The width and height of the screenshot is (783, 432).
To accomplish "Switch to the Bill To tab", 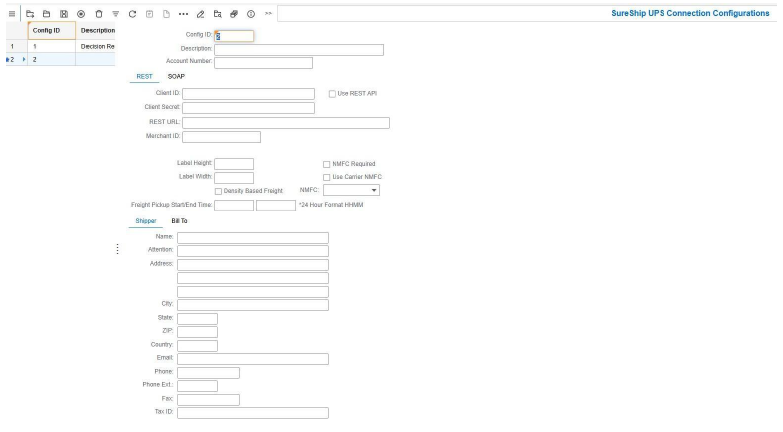I will pos(179,221).
